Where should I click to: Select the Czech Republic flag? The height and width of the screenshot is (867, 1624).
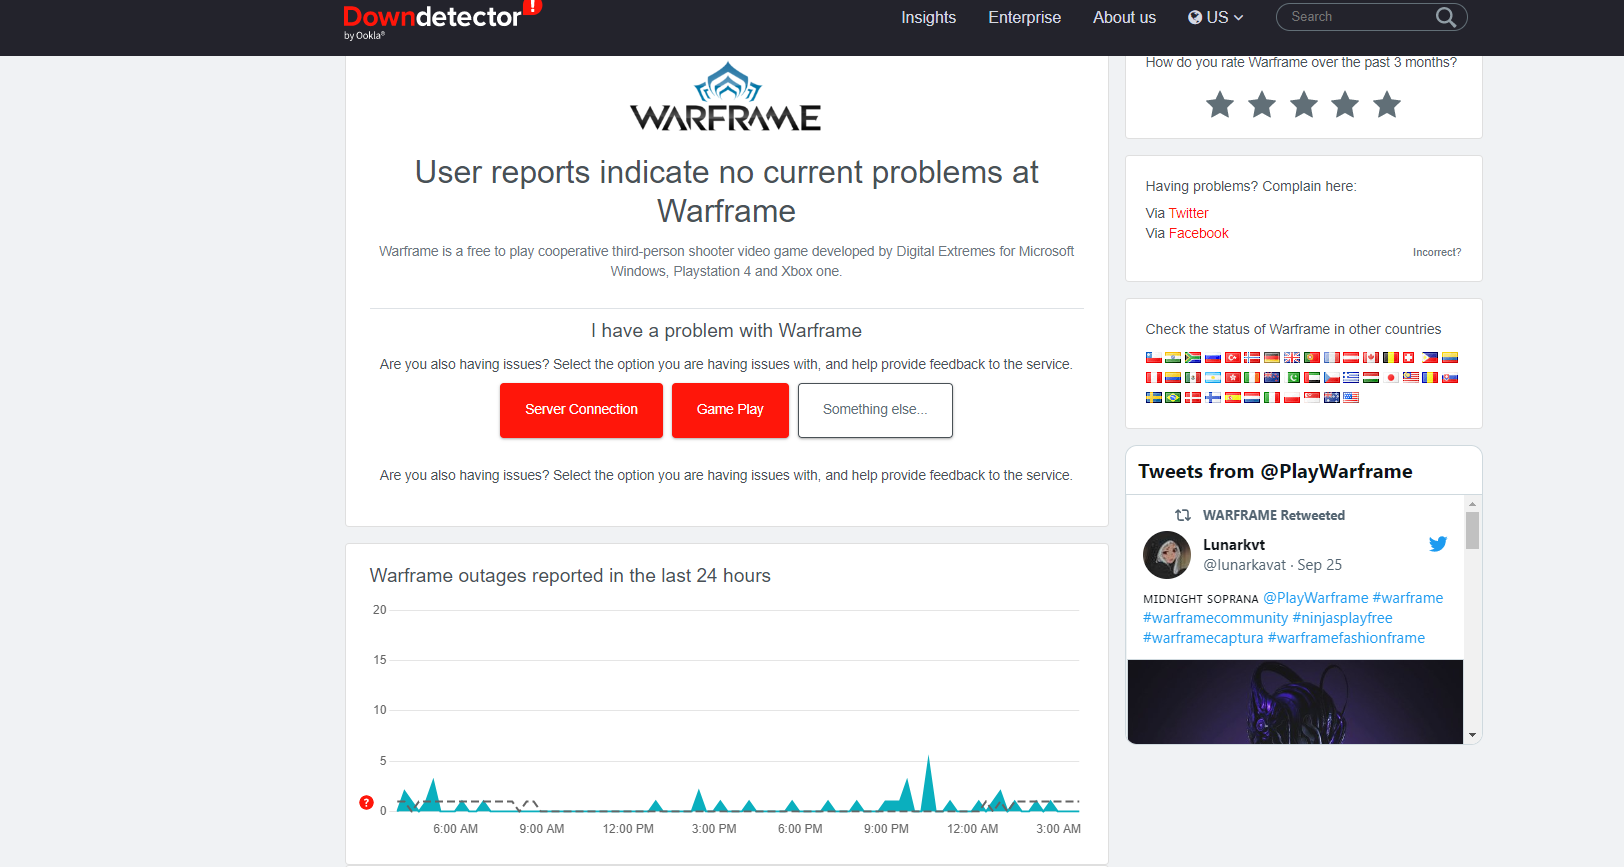(1332, 377)
